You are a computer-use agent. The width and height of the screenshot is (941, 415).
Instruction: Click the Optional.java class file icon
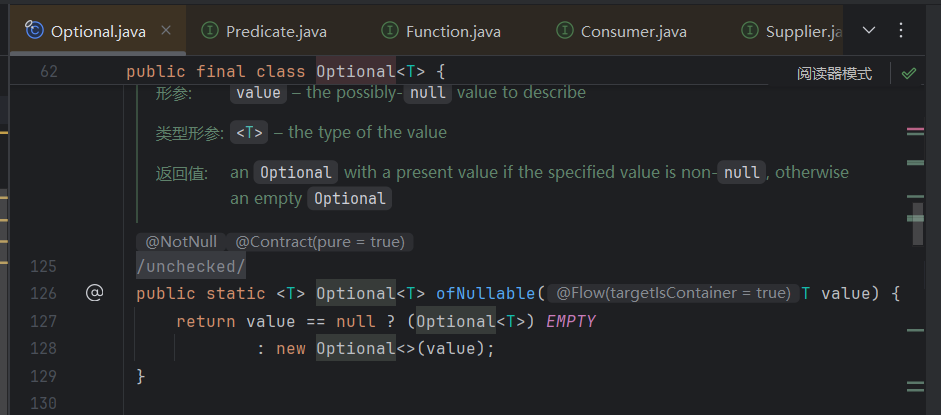pos(35,30)
